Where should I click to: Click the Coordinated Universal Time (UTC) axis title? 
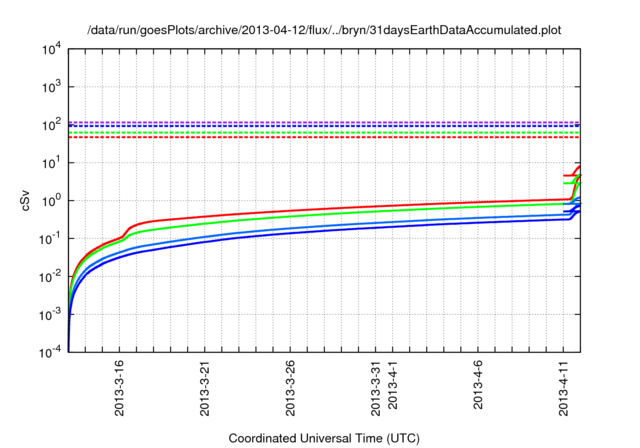coord(324,439)
